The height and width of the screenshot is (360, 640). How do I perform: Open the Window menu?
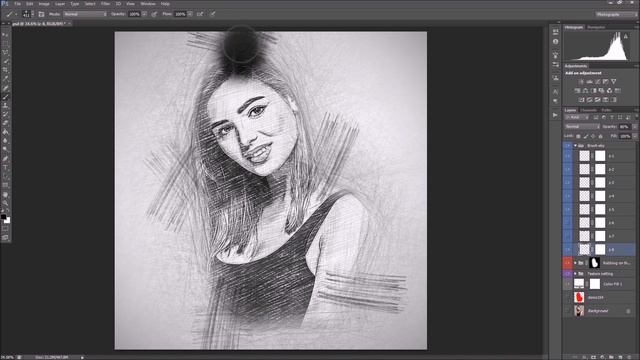(x=148, y=4)
